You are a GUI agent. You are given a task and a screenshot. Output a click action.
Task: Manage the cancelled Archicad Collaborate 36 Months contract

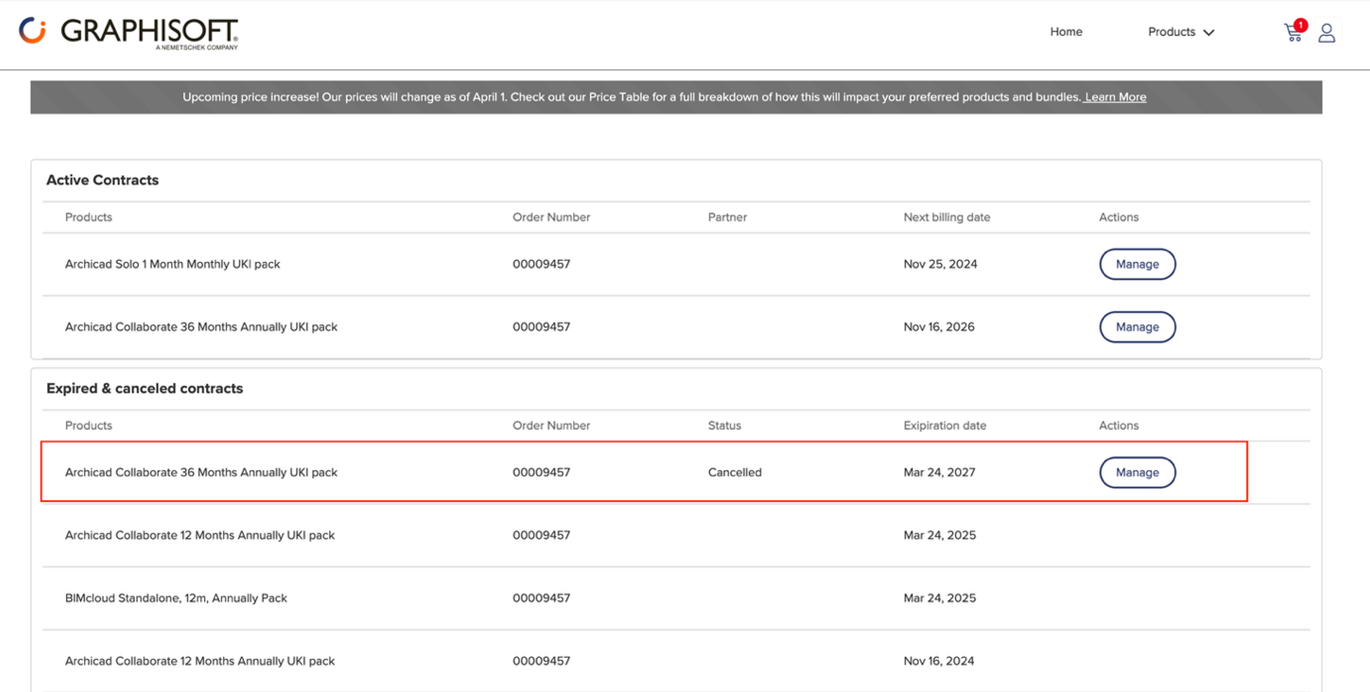coord(1137,472)
